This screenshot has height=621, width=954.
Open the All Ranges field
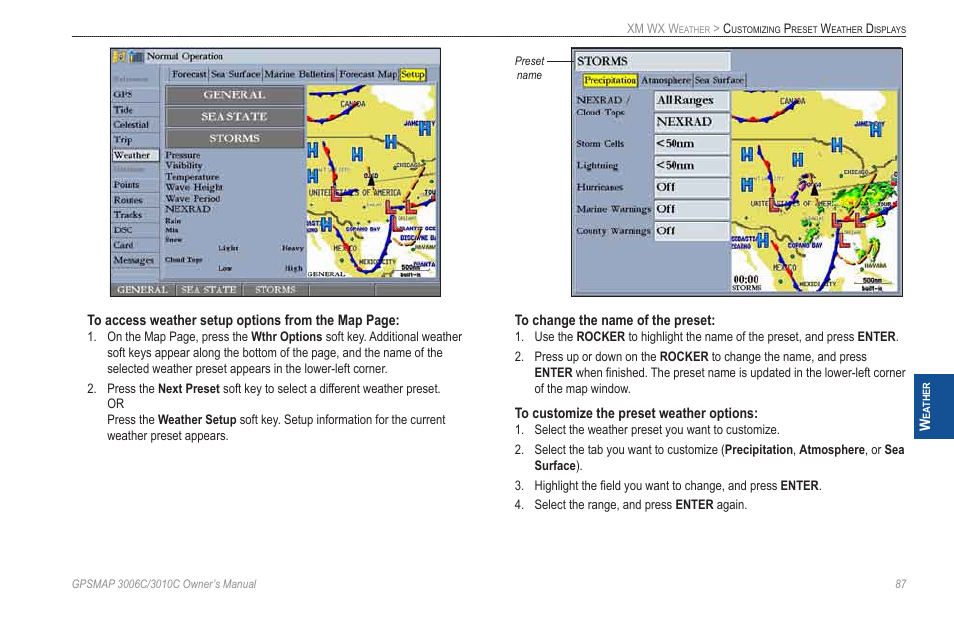pyautogui.click(x=692, y=100)
